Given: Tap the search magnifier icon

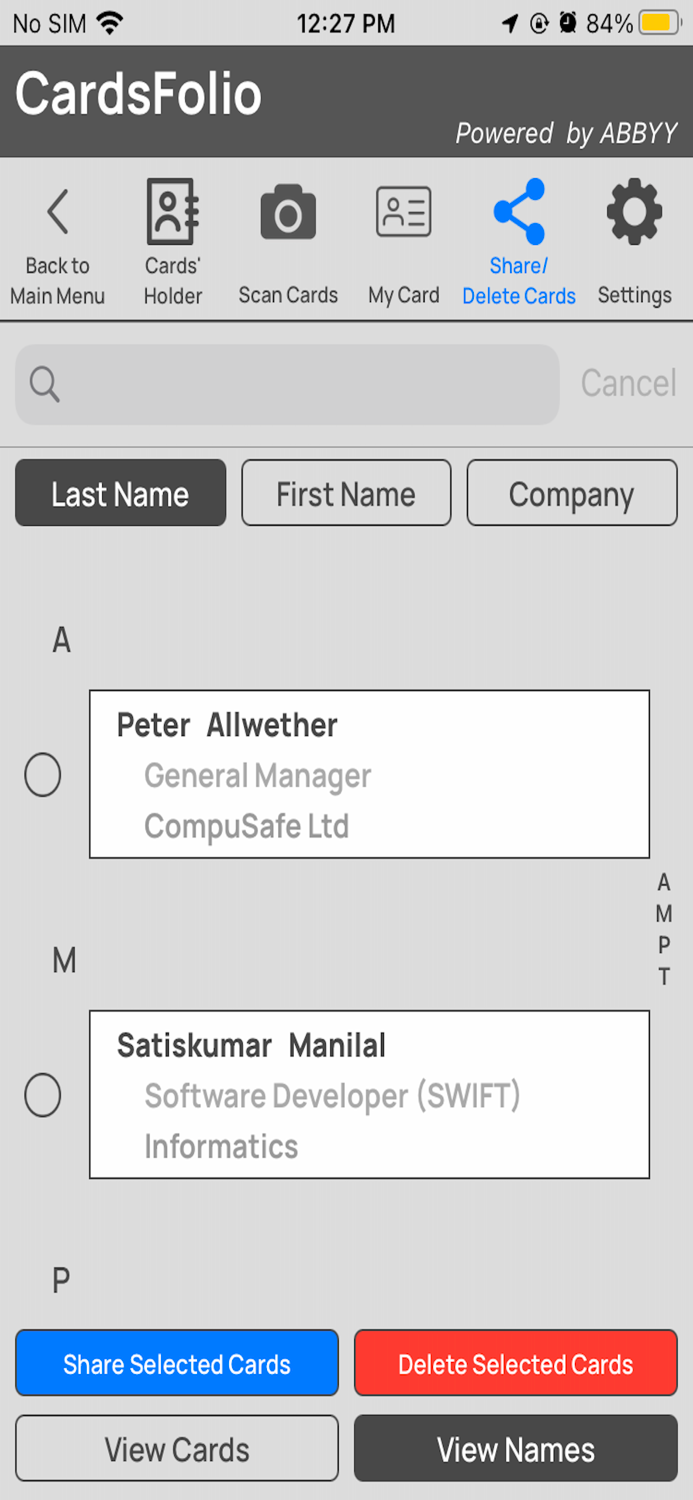Looking at the screenshot, I should point(45,384).
